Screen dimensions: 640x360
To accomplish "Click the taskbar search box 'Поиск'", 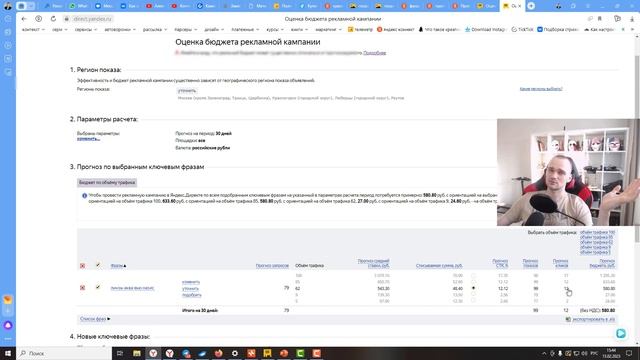I will (x=64, y=353).
